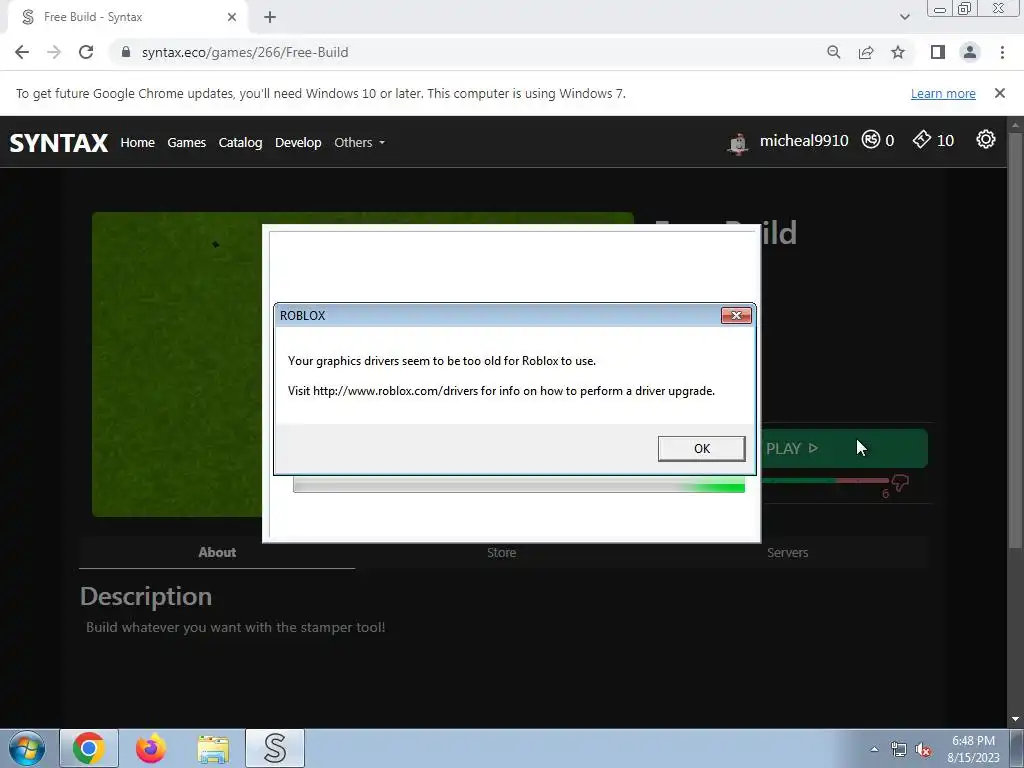Switch to the Store tab
The height and width of the screenshot is (768, 1024).
[502, 552]
